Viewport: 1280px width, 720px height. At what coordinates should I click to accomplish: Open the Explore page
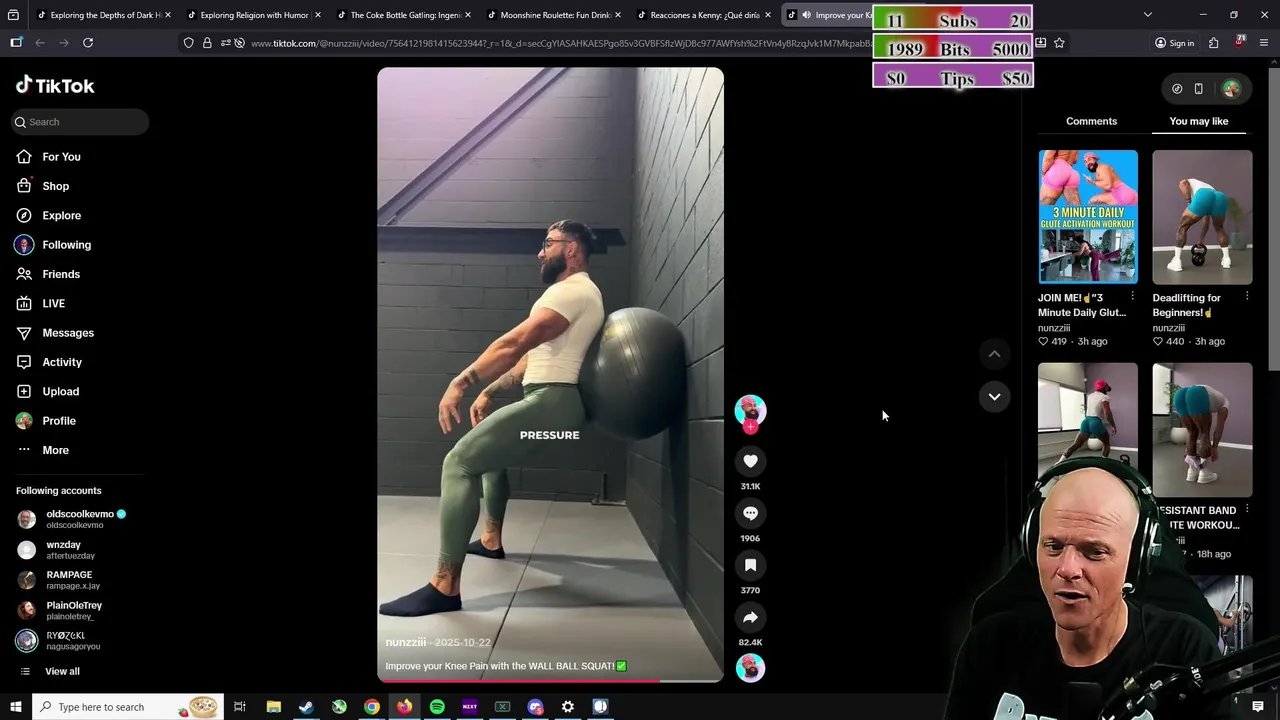click(x=61, y=215)
